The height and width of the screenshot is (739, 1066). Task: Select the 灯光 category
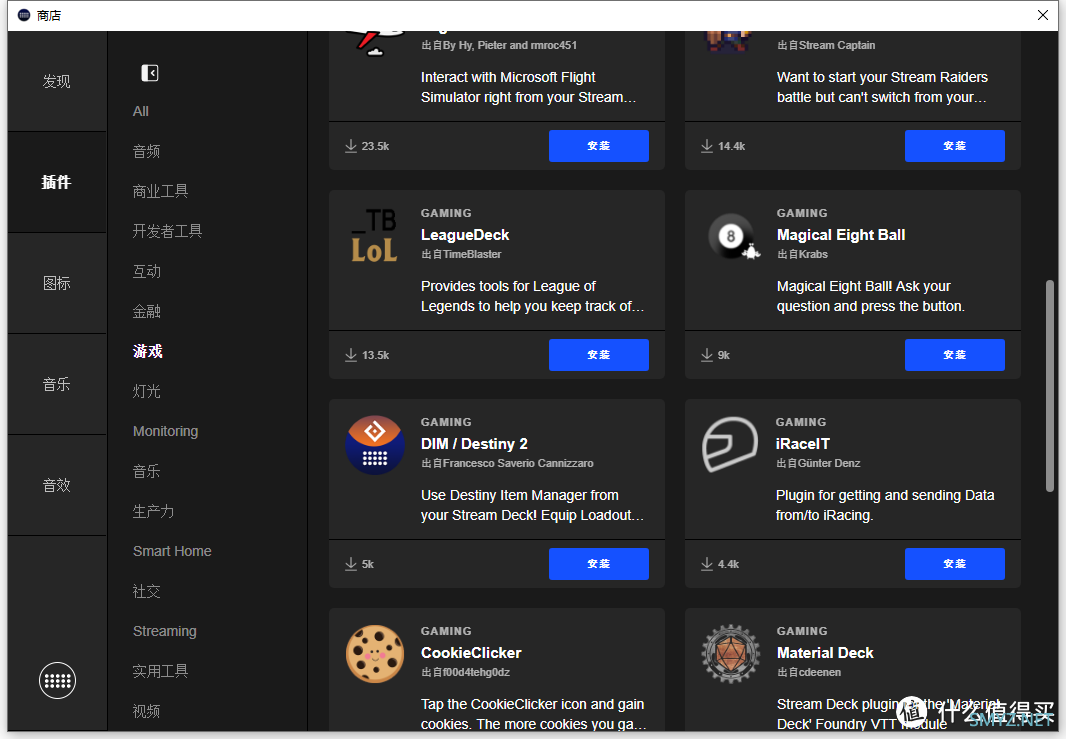coord(146,392)
